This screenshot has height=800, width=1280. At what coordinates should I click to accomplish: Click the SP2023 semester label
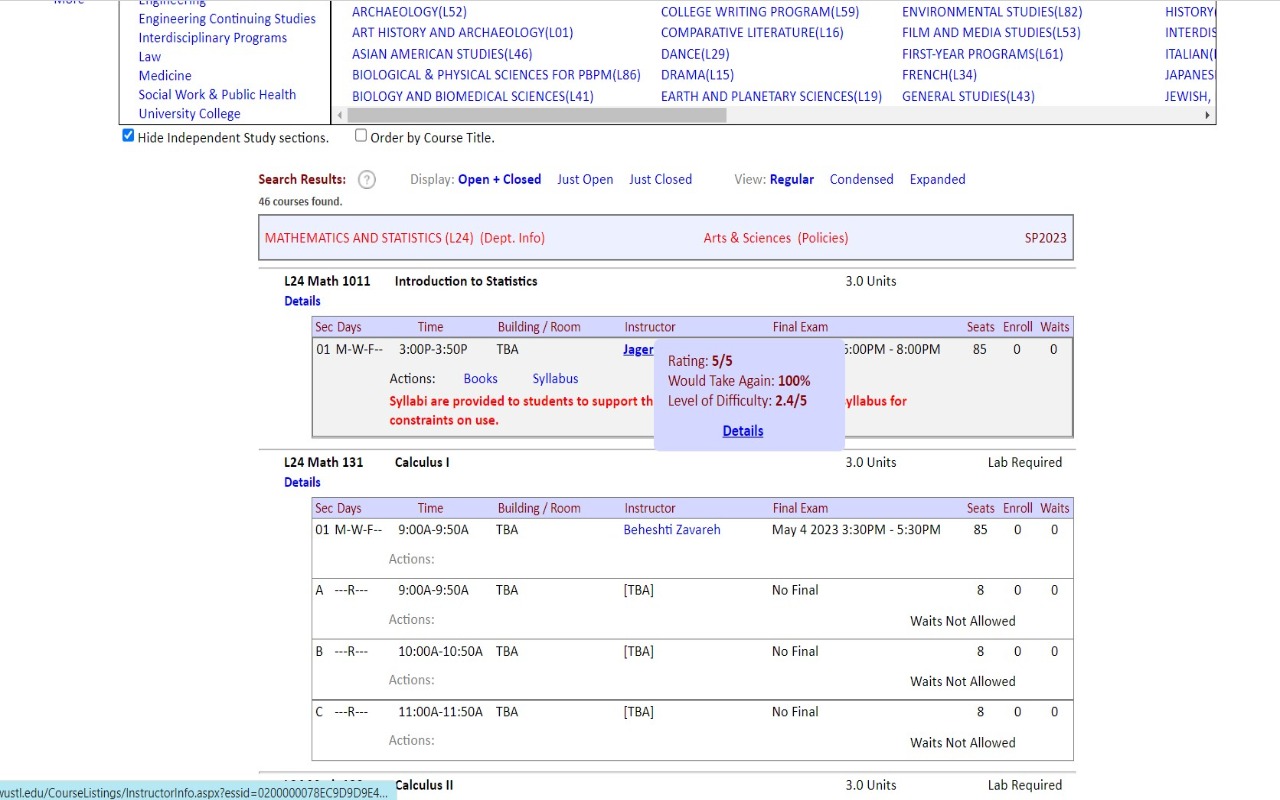tap(1045, 238)
